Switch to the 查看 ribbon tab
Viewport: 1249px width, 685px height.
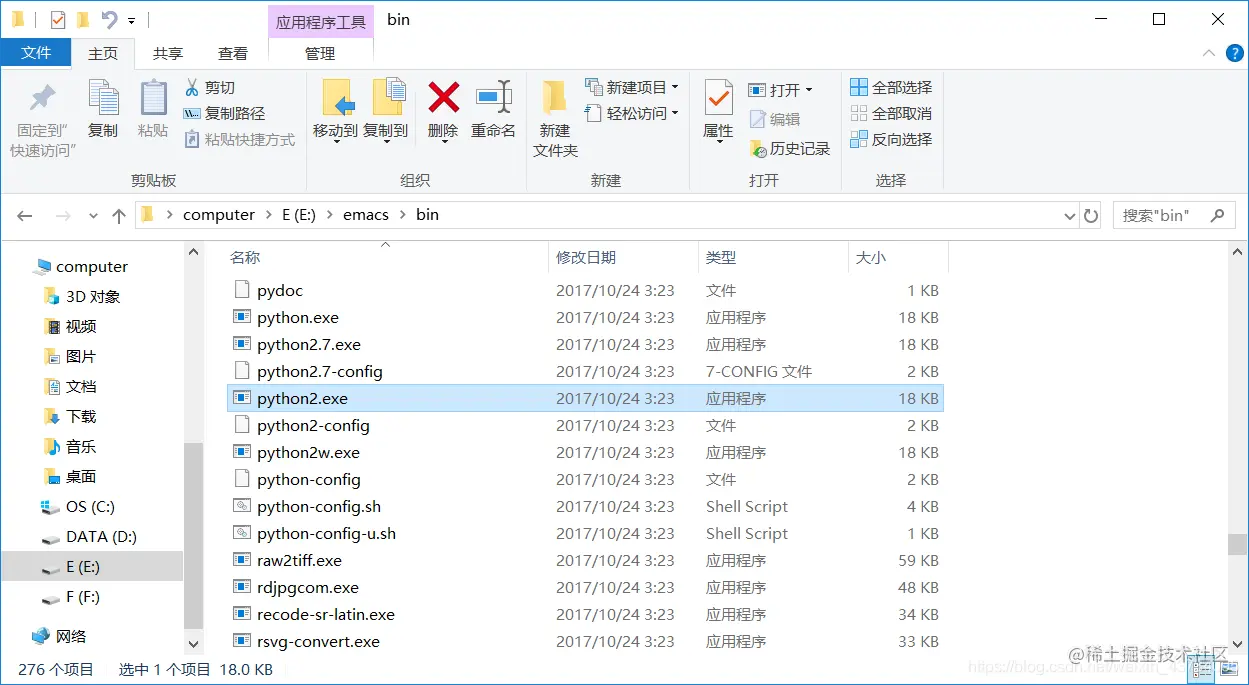(233, 53)
